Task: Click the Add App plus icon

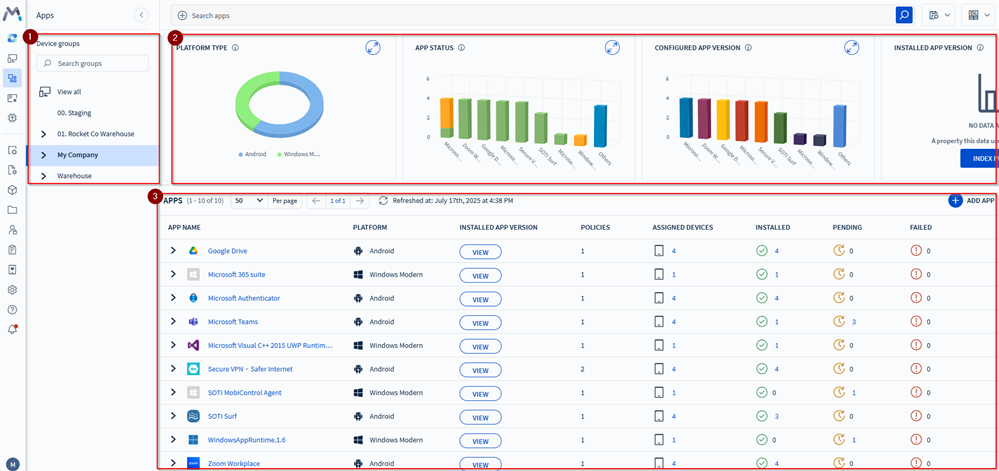Action: click(955, 201)
